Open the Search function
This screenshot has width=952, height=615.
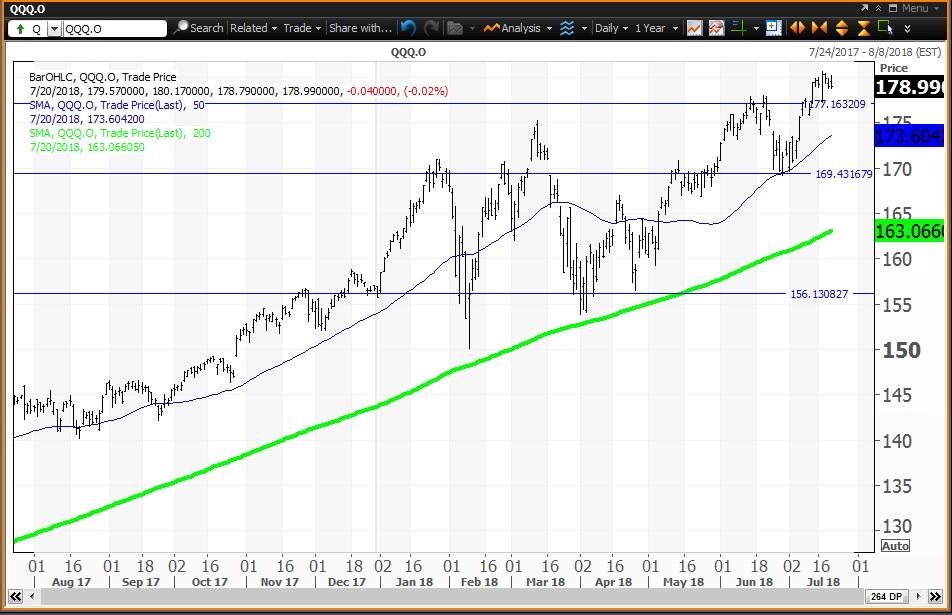click(200, 28)
